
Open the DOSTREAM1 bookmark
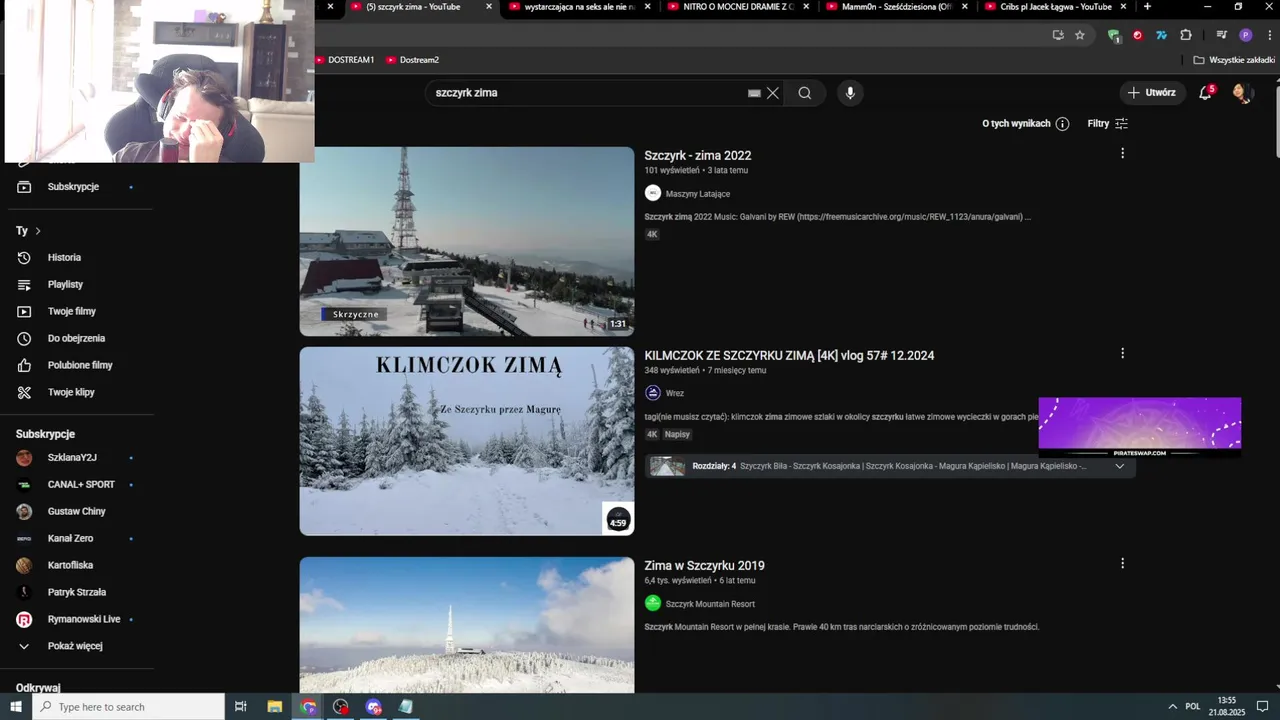344,60
